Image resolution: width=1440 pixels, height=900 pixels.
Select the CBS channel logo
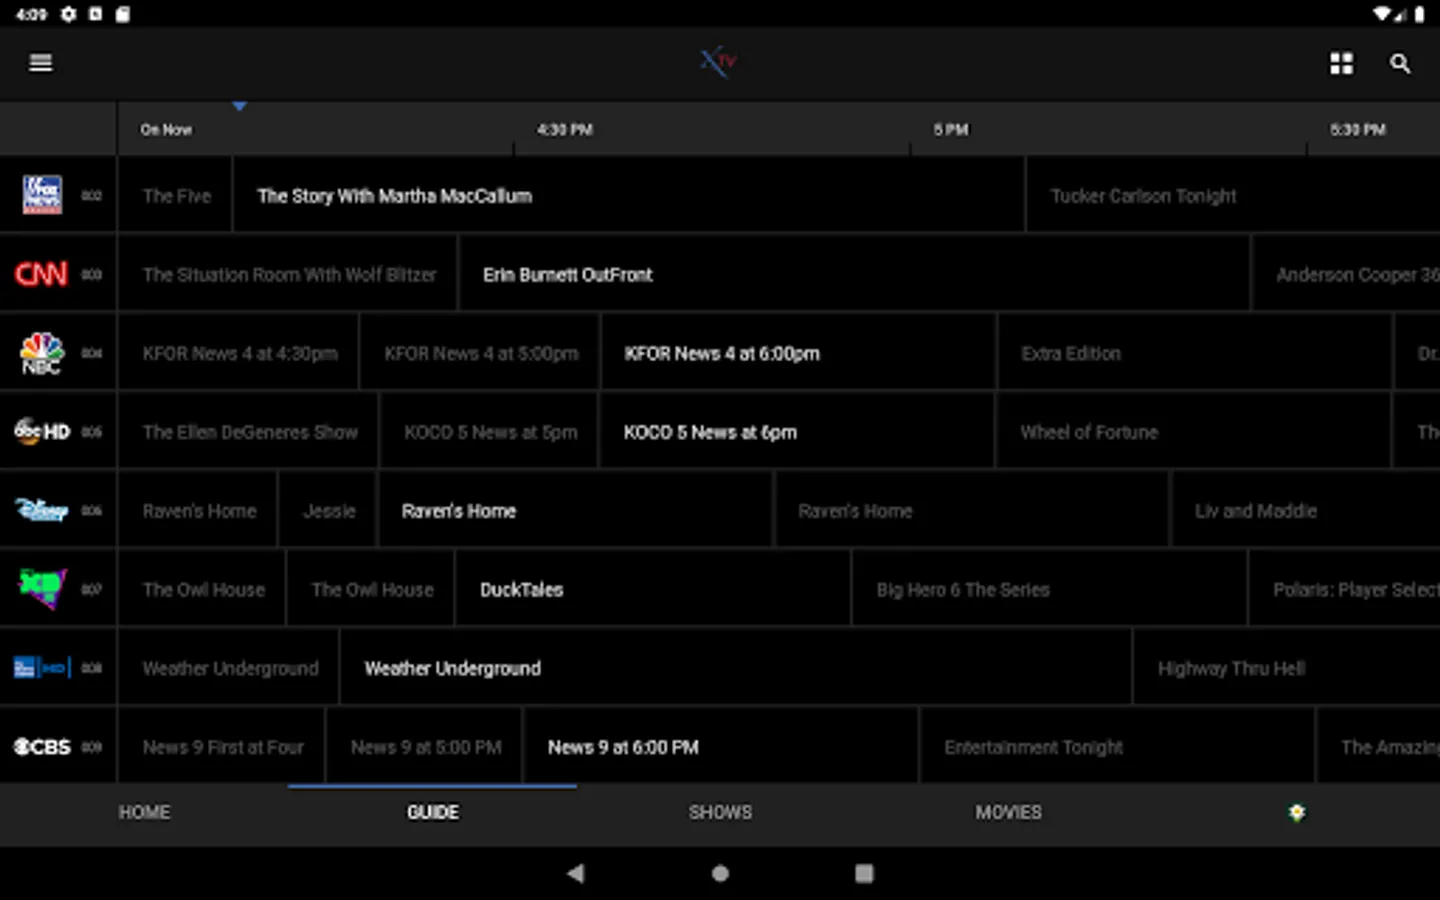pyautogui.click(x=42, y=746)
